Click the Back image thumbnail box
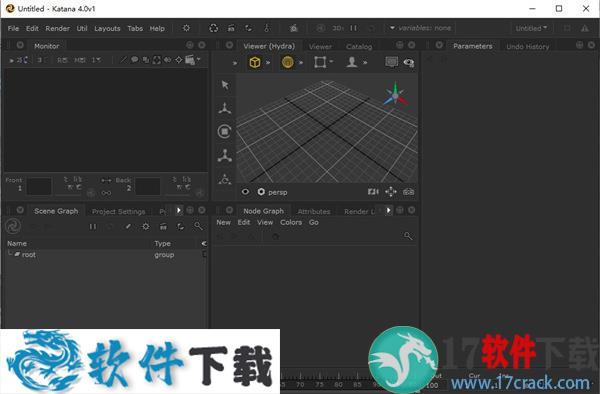 point(147,186)
